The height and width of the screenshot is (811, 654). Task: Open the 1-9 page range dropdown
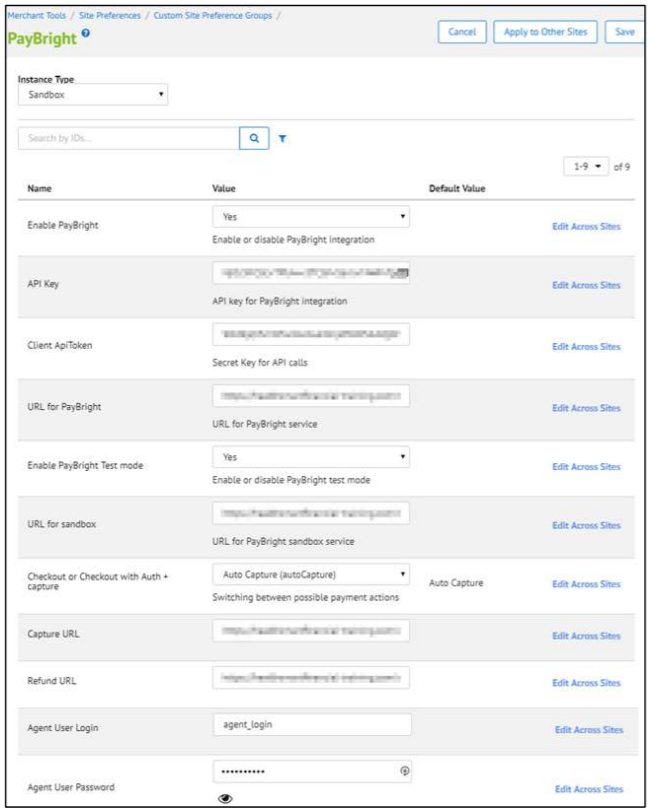point(586,167)
